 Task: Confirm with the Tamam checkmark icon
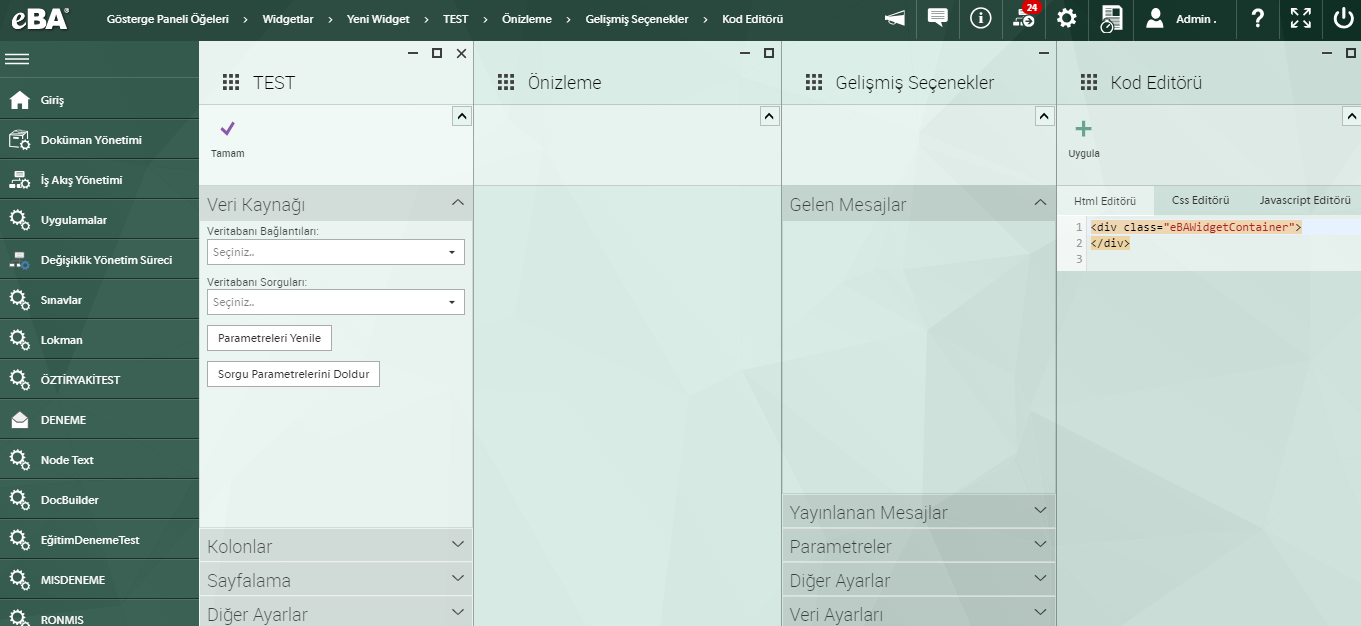227,128
